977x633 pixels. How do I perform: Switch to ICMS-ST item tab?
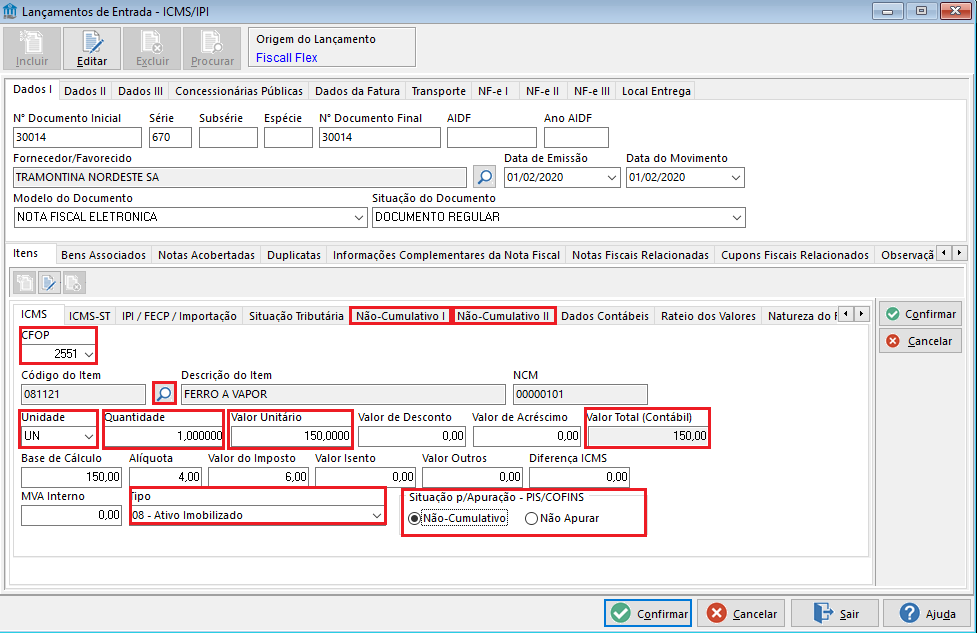[x=89, y=316]
